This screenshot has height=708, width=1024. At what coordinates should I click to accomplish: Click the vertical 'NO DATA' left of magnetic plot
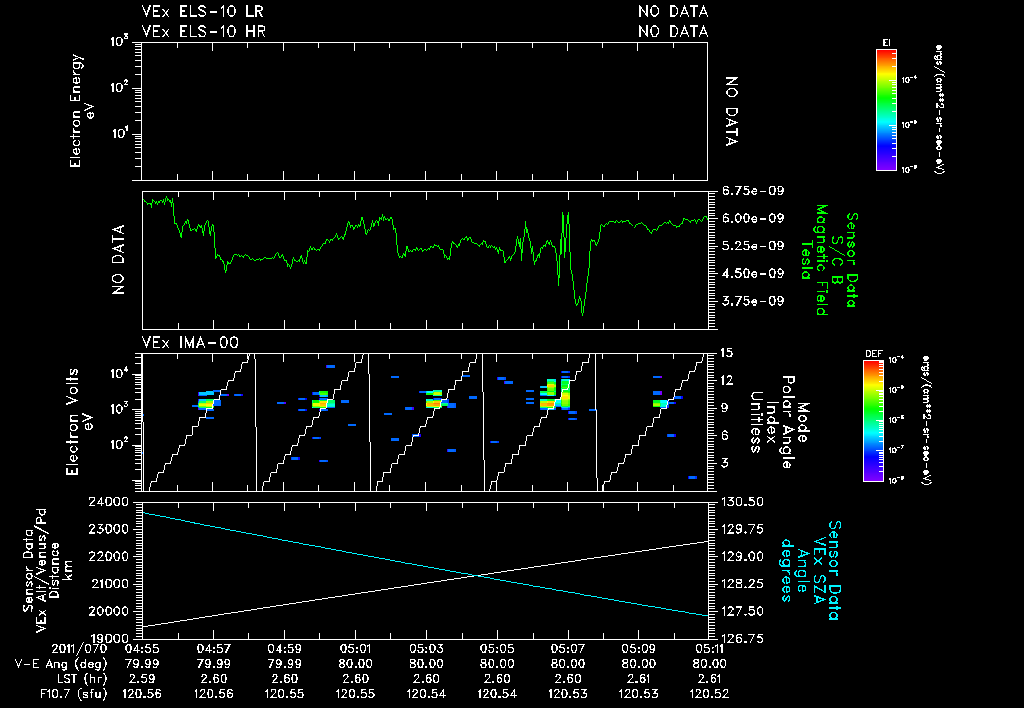click(118, 260)
